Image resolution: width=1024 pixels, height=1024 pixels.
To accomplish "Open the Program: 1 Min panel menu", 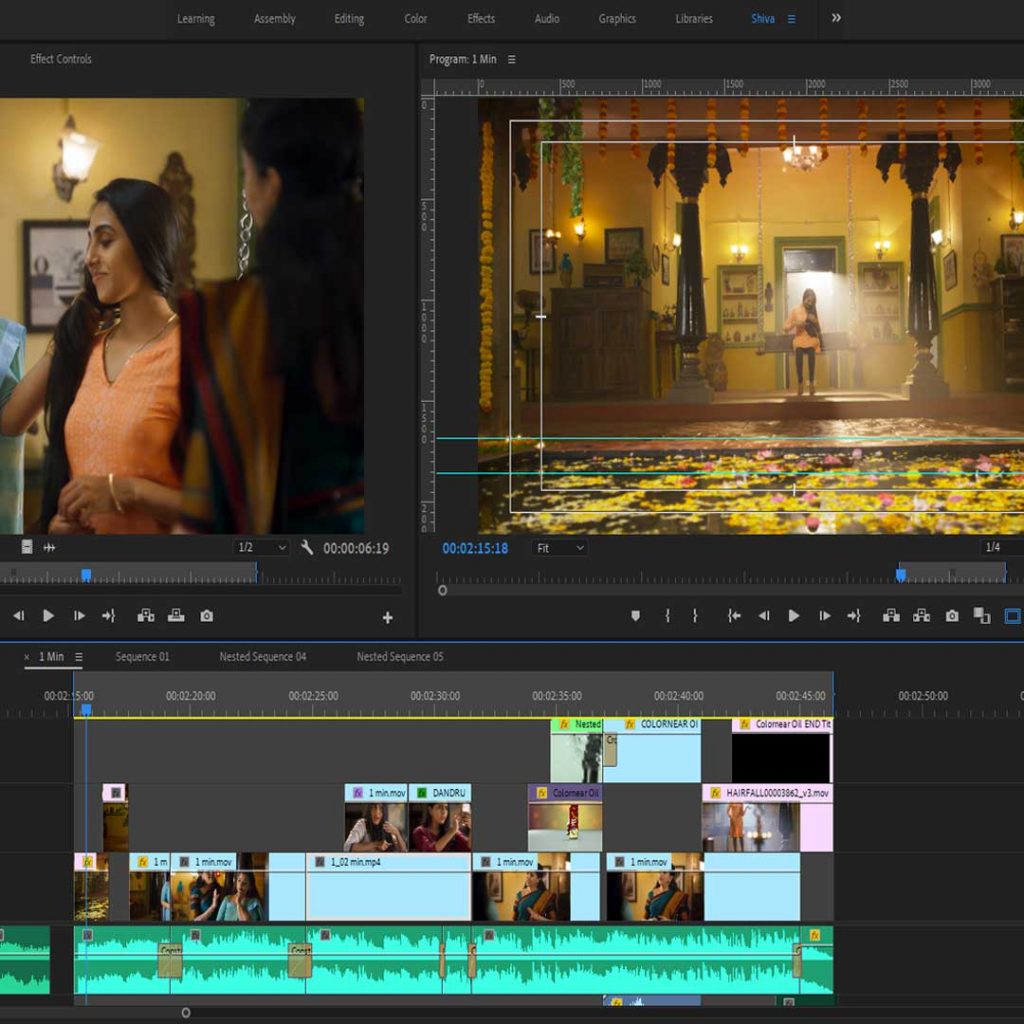I will [x=510, y=58].
